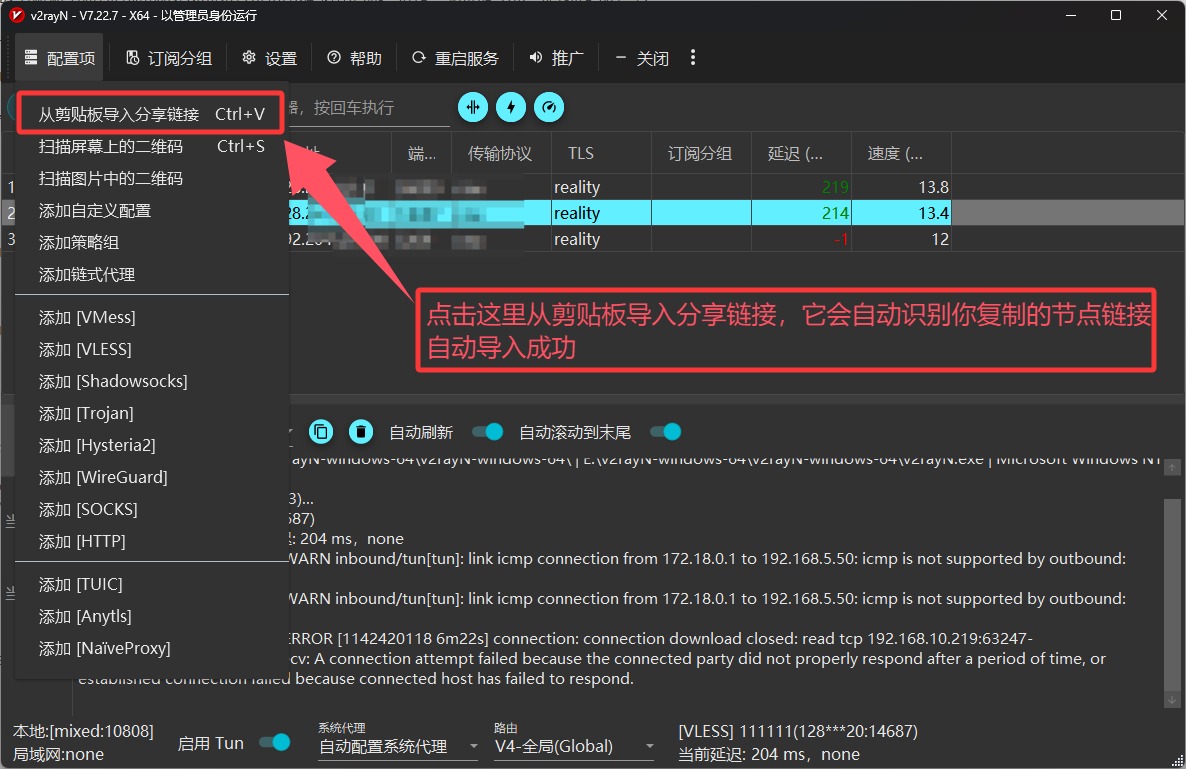Add a NaïveProxy server
1186x769 pixels.
click(151, 648)
